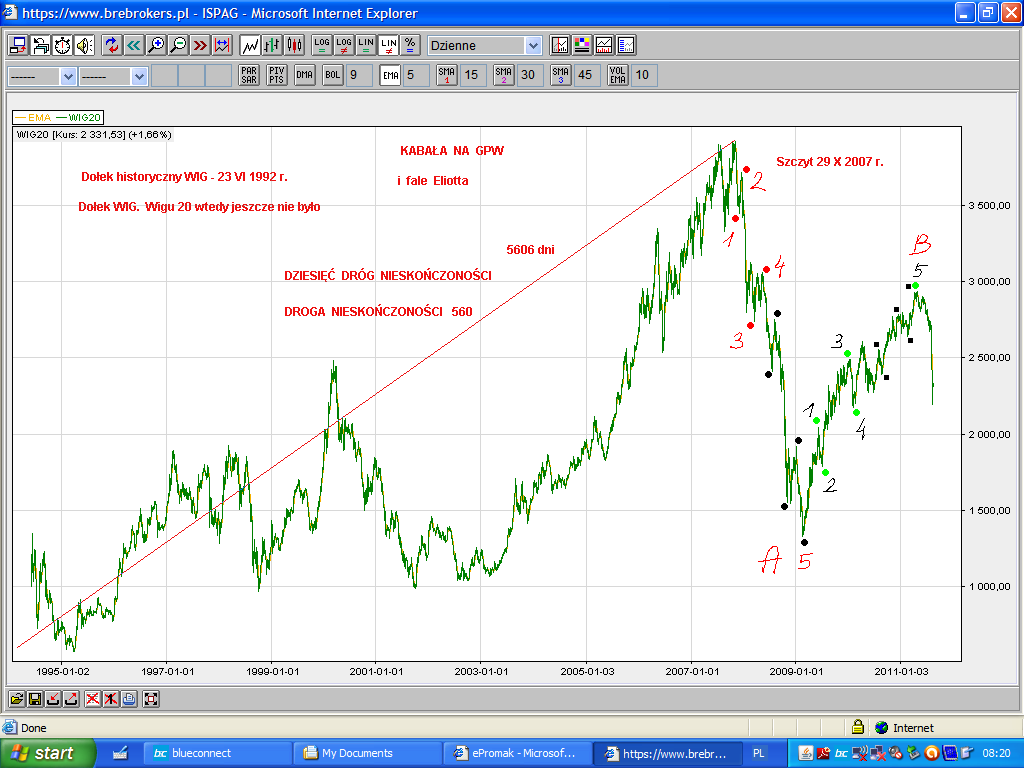This screenshot has width=1024, height=768.
Task: Click the open folder icon in bottom toolbar
Action: coord(16,699)
